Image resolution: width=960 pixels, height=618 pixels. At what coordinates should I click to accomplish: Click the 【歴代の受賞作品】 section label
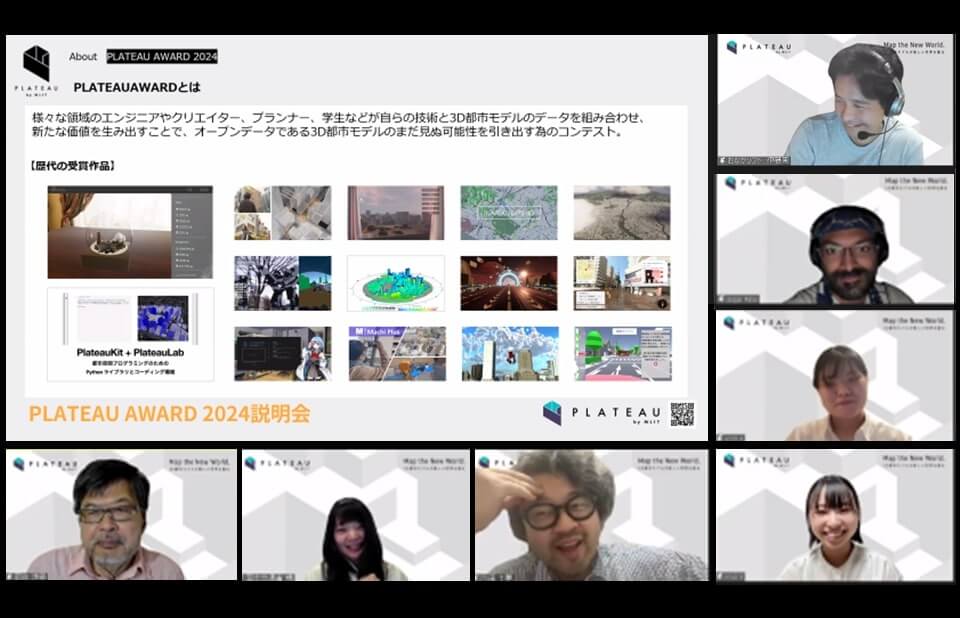click(73, 165)
